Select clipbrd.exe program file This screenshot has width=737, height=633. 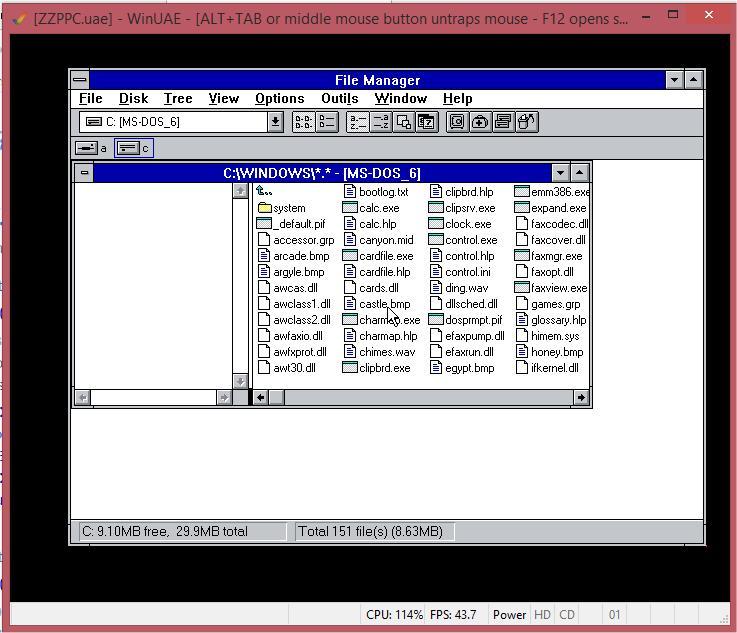[x=376, y=367]
